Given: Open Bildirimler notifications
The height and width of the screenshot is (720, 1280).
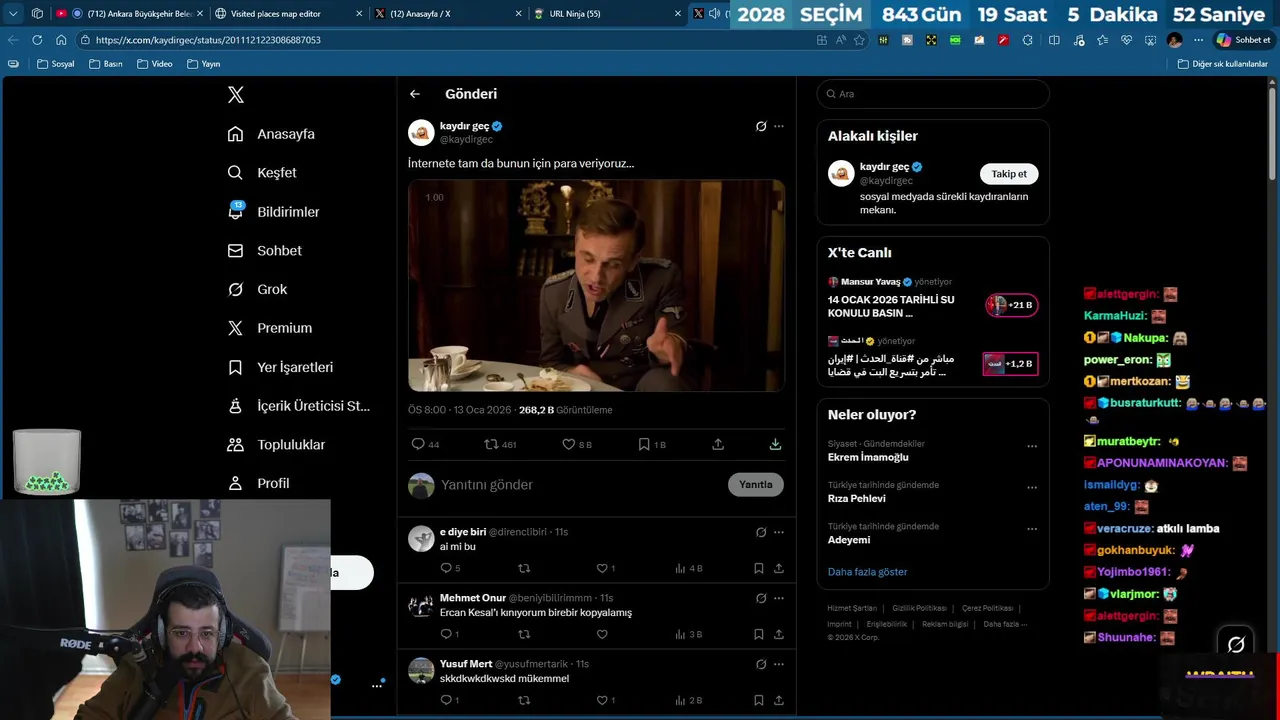Looking at the screenshot, I should click(274, 212).
